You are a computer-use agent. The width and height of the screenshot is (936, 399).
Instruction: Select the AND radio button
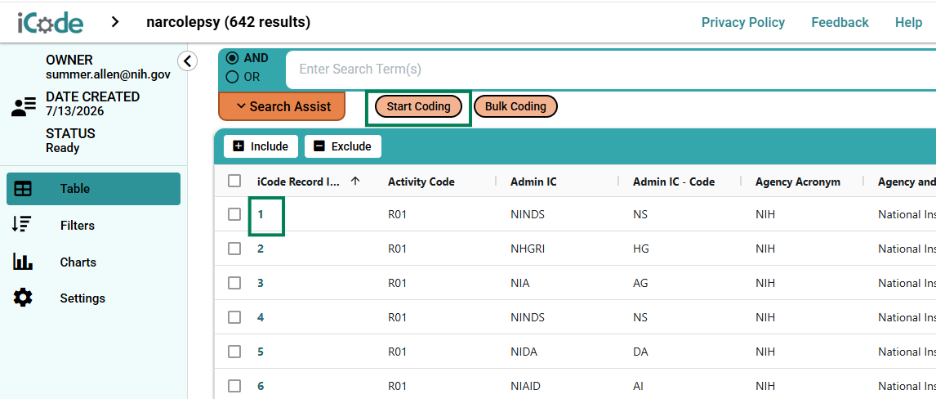point(233,59)
